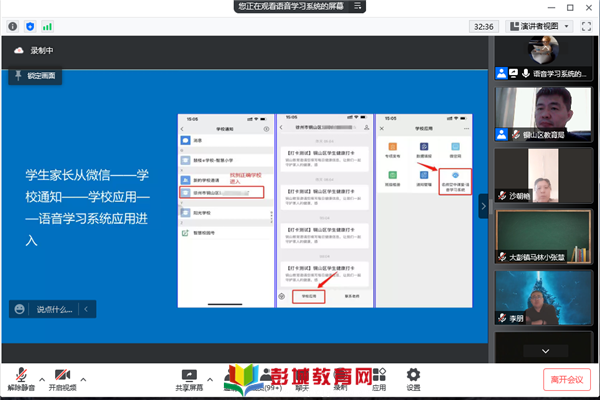Click the blue security shield icon
The image size is (600, 400).
pos(30,26)
